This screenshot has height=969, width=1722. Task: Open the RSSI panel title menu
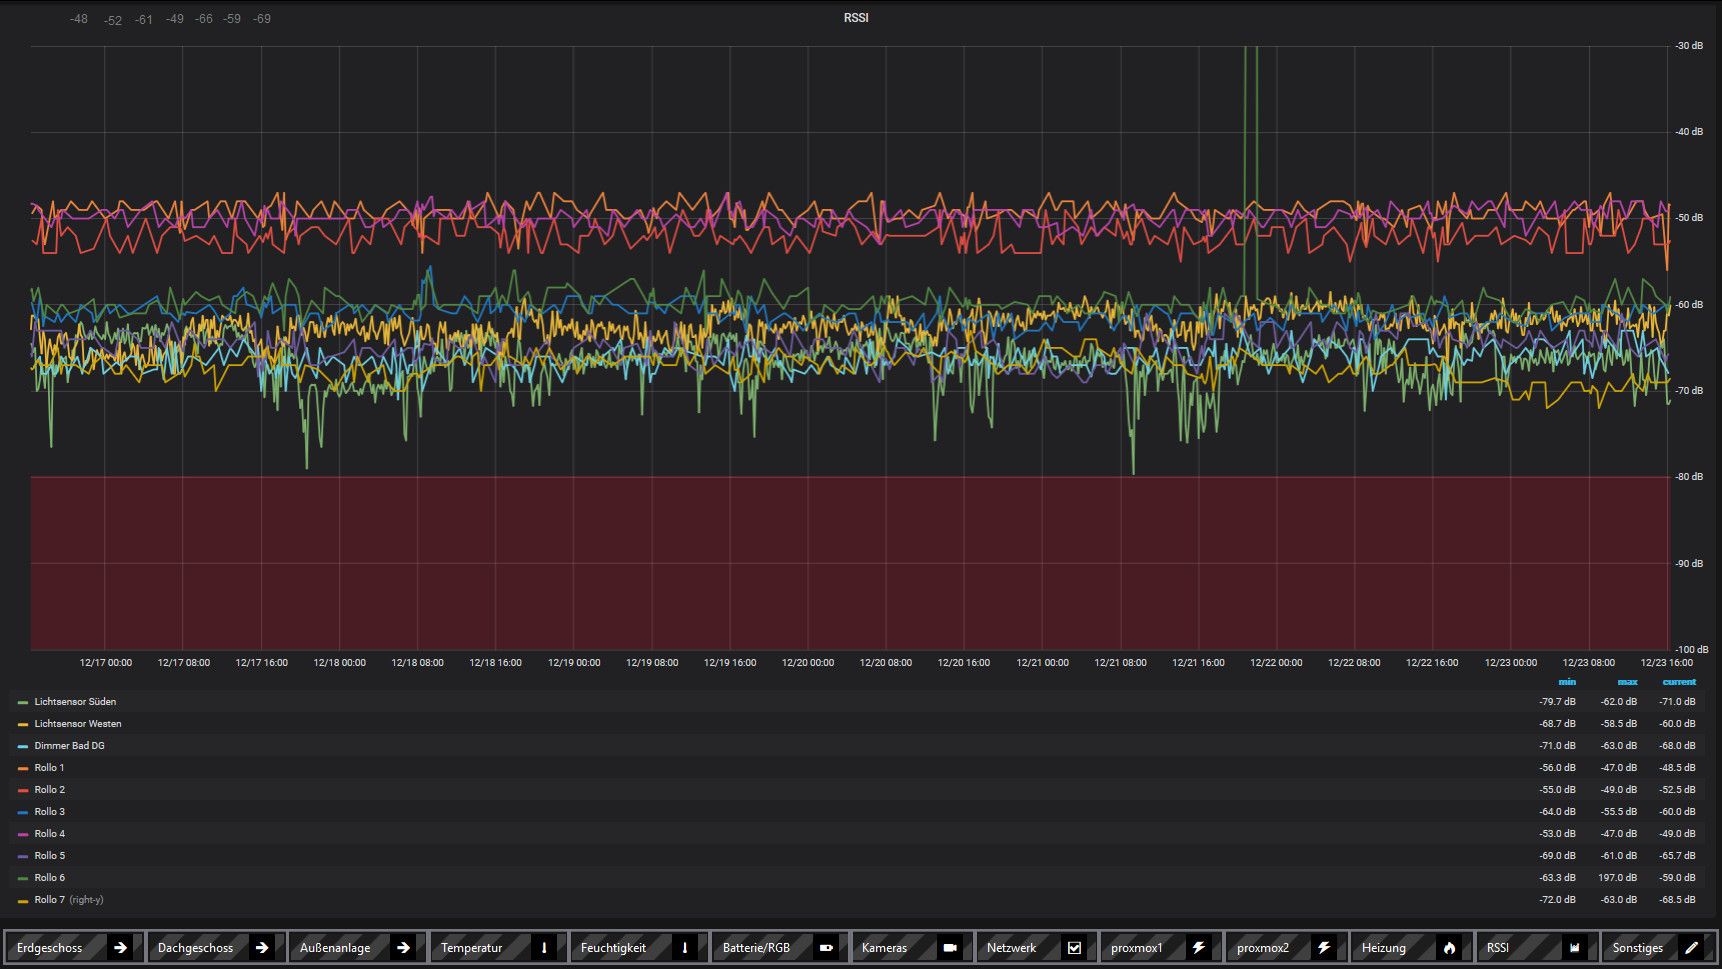tap(856, 18)
